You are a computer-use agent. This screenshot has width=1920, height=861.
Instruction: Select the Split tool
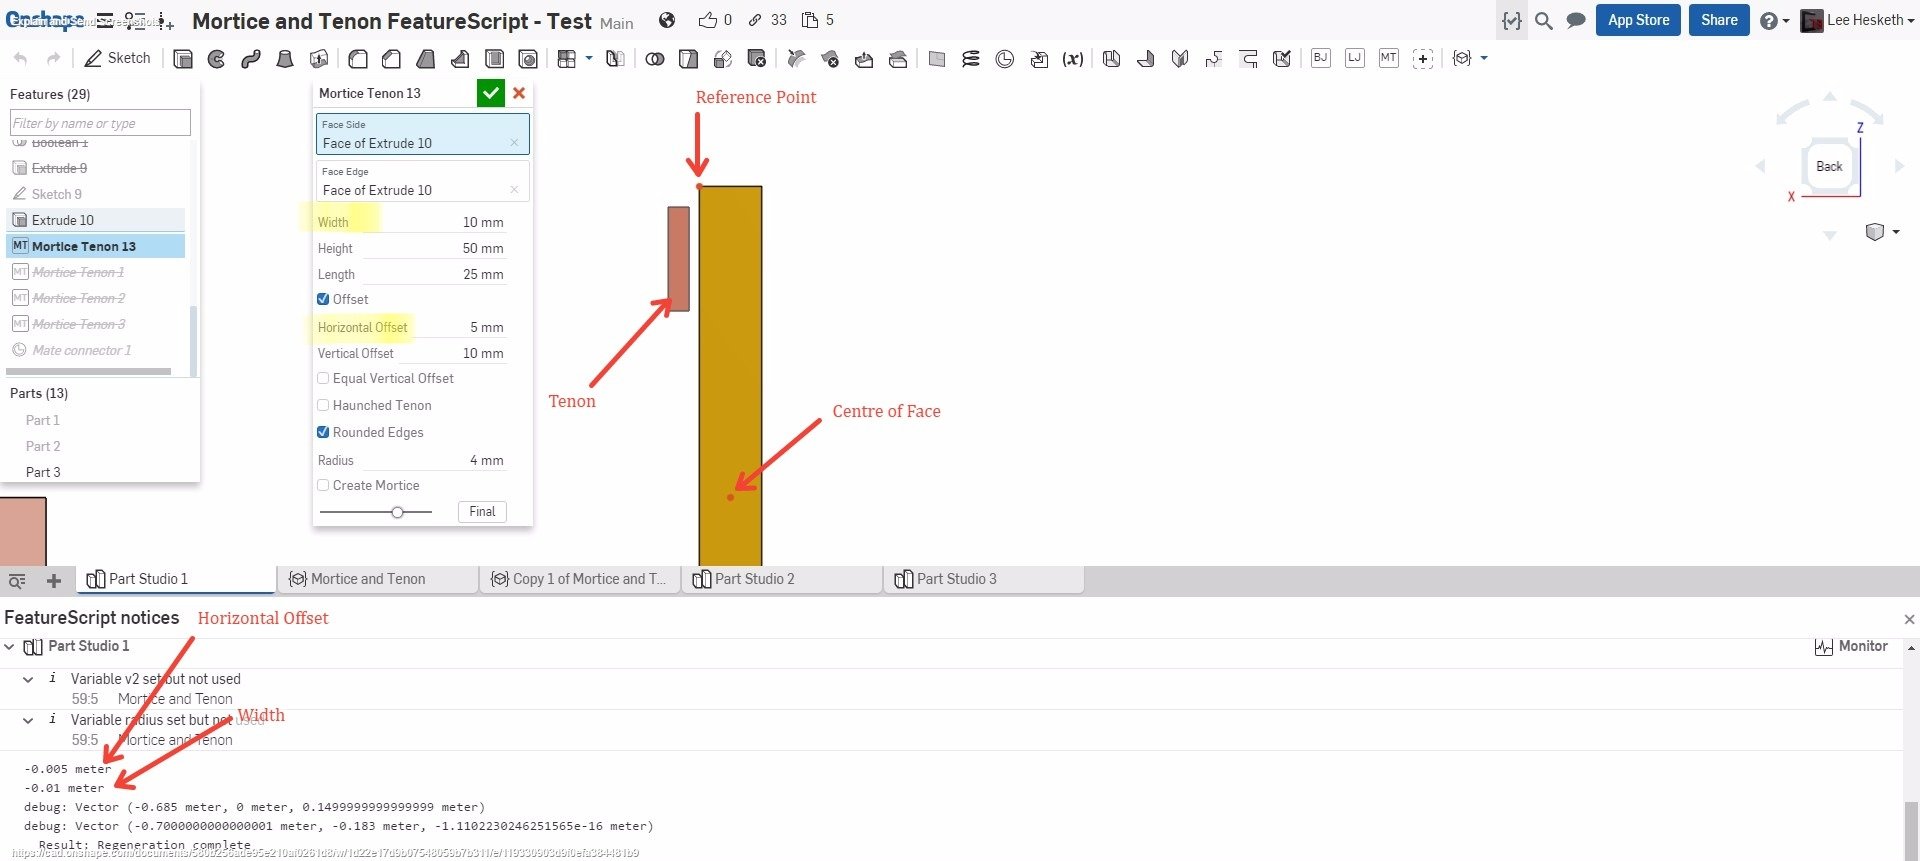click(x=689, y=59)
